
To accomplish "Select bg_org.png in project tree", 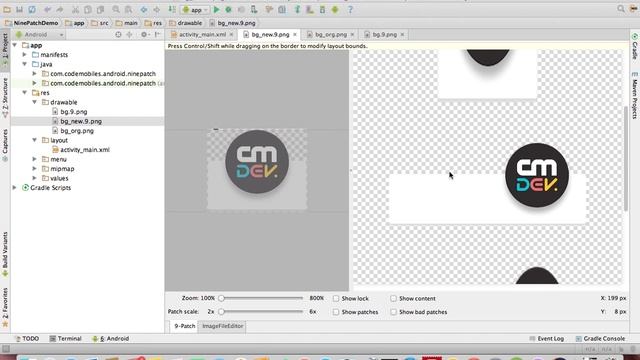I will coord(77,131).
